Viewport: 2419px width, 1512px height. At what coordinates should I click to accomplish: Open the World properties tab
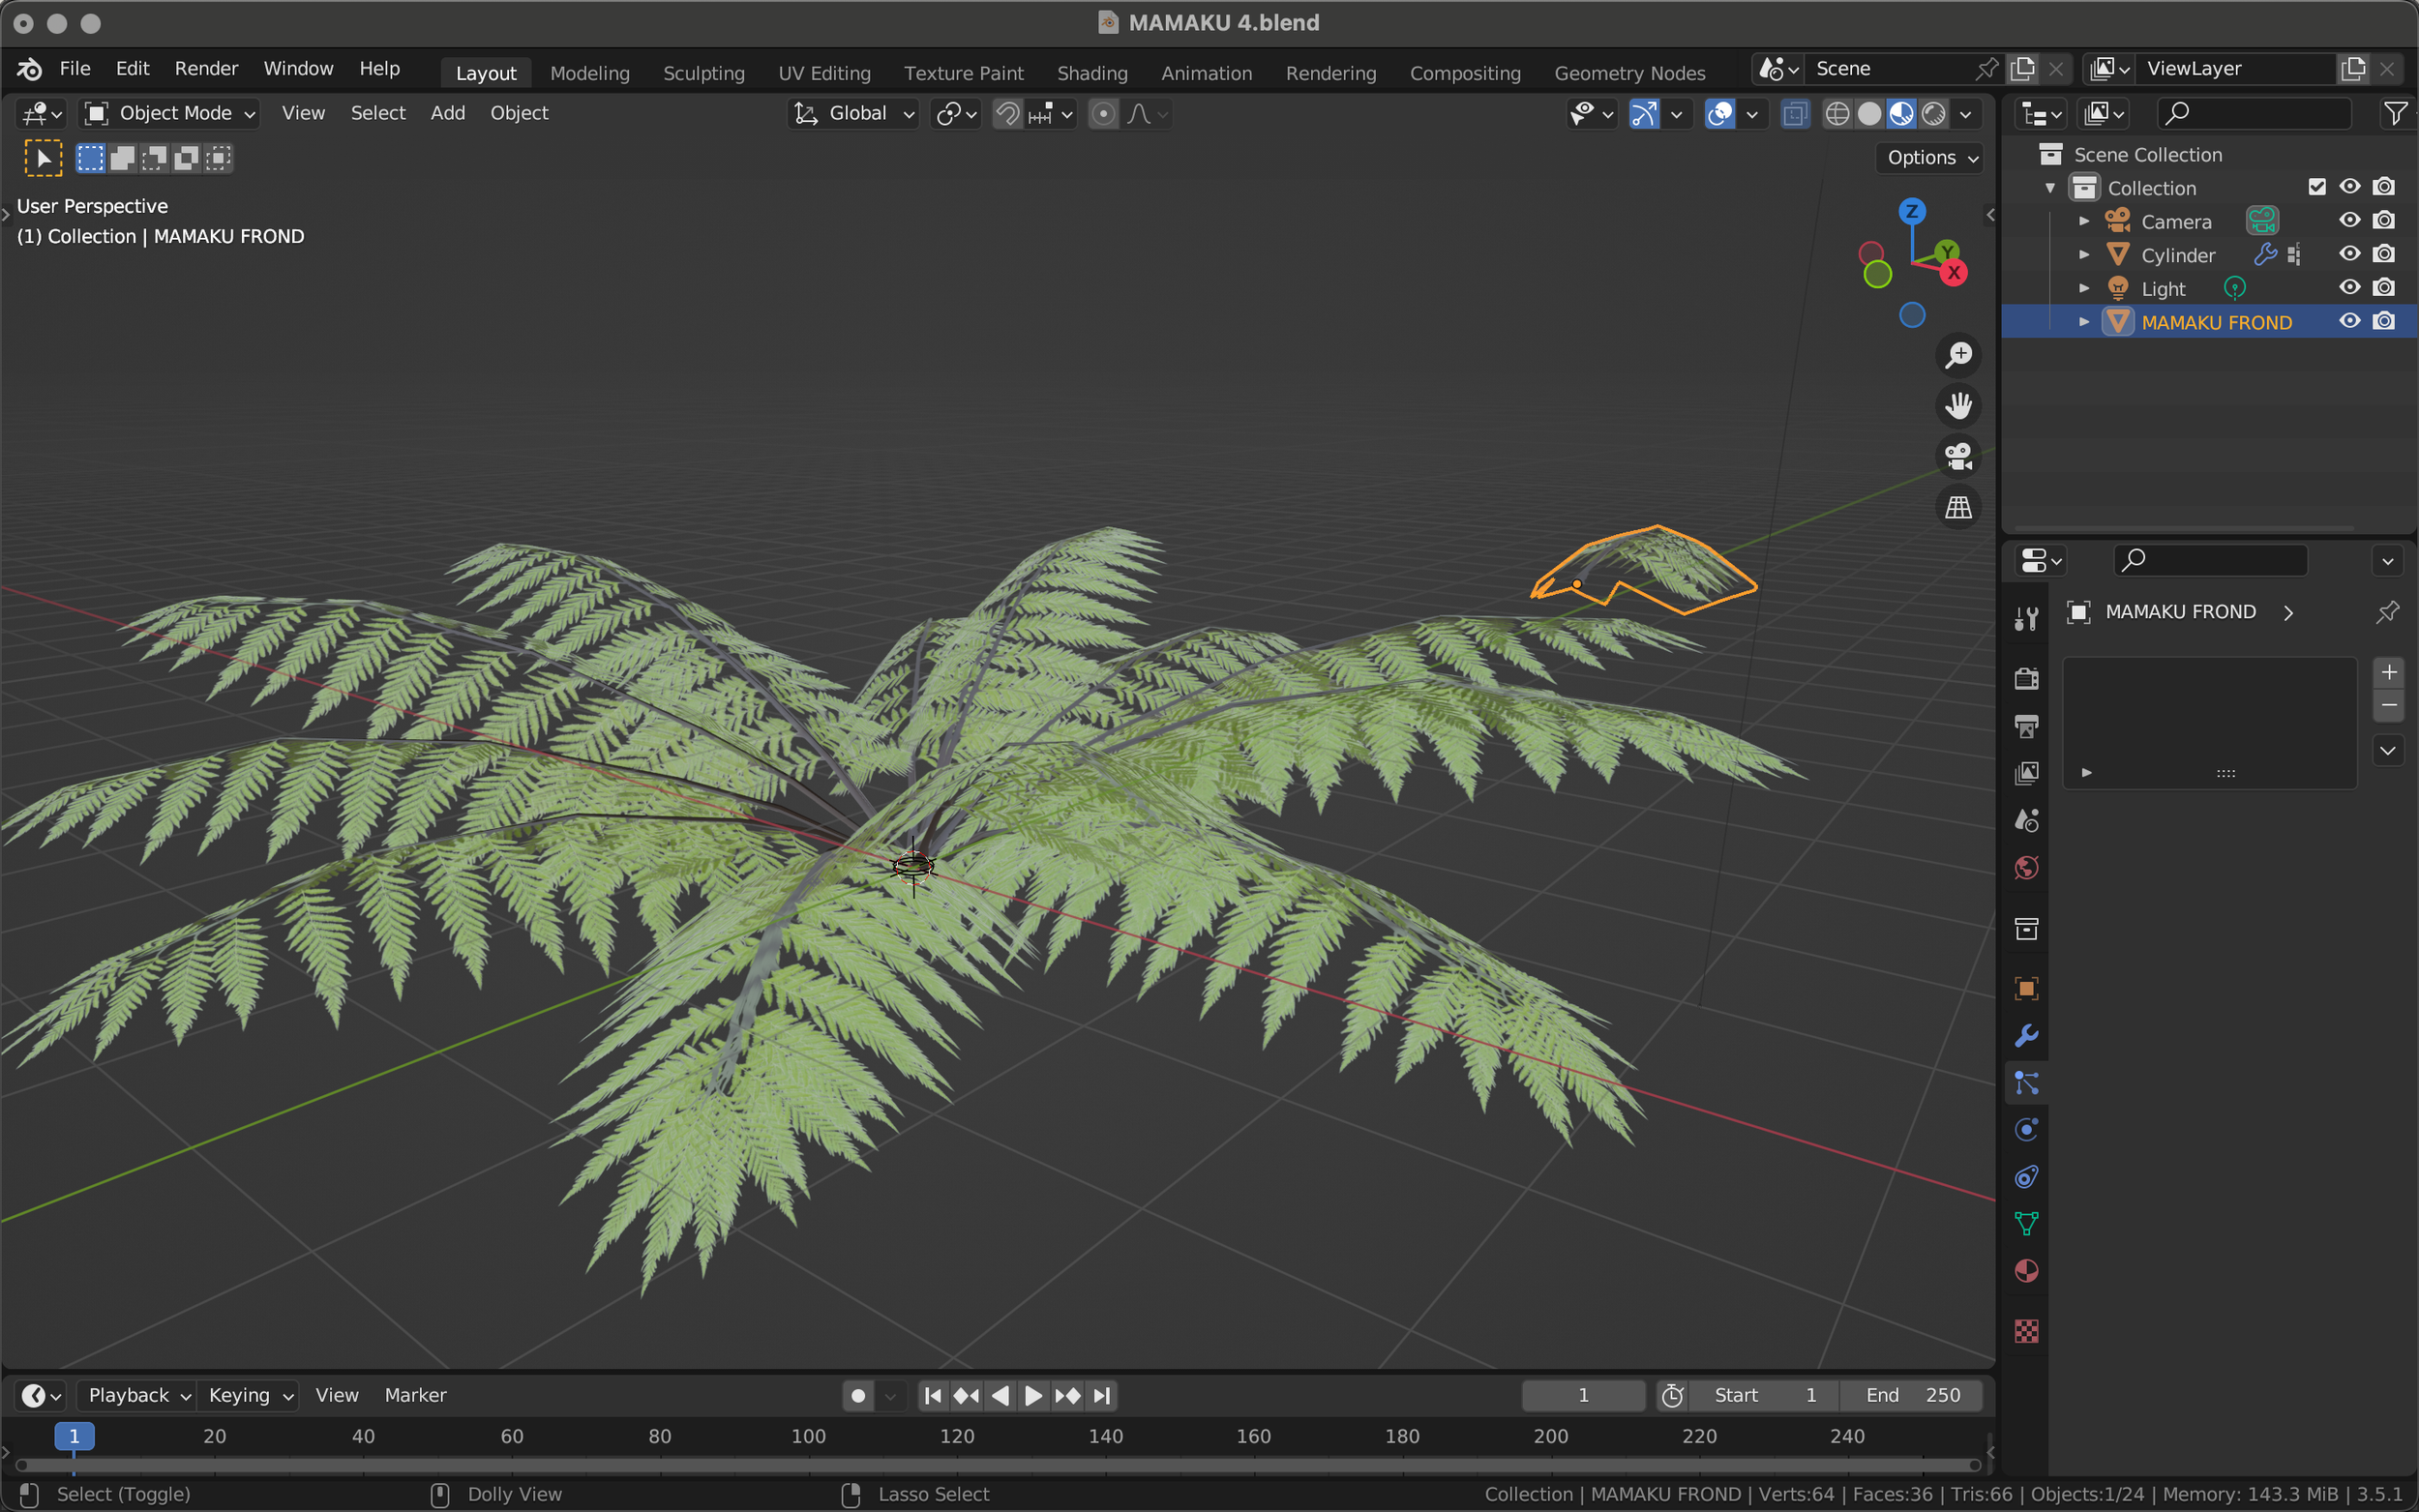[x=2026, y=868]
